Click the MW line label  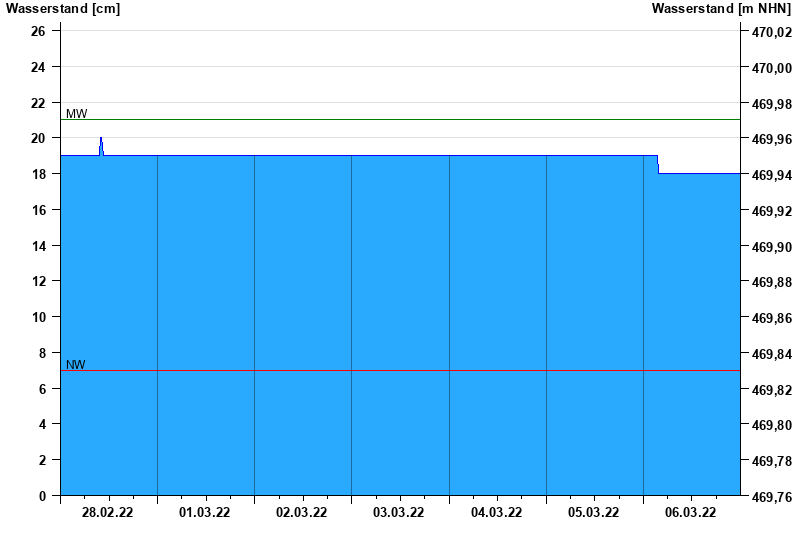click(77, 114)
